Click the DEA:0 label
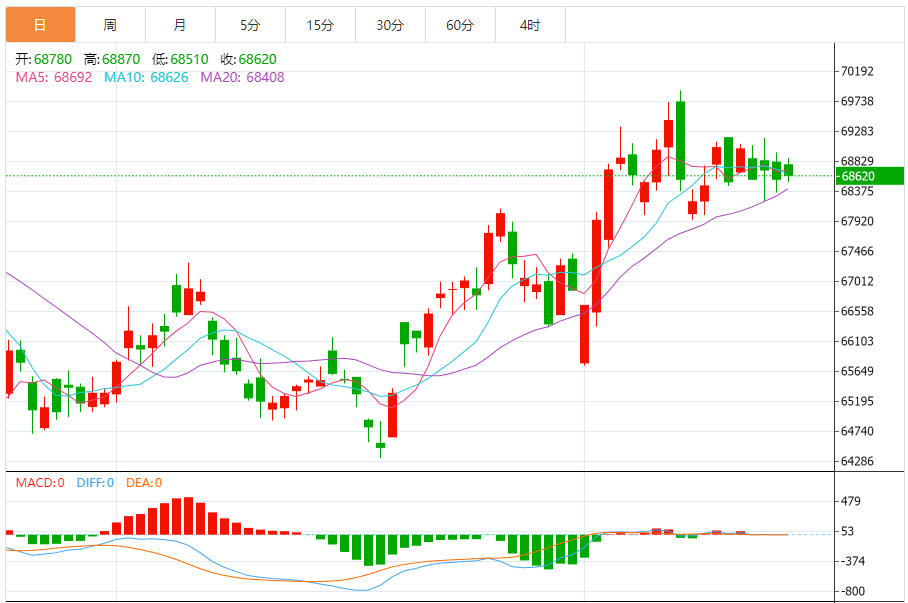This screenshot has height=603, width=908. [144, 483]
